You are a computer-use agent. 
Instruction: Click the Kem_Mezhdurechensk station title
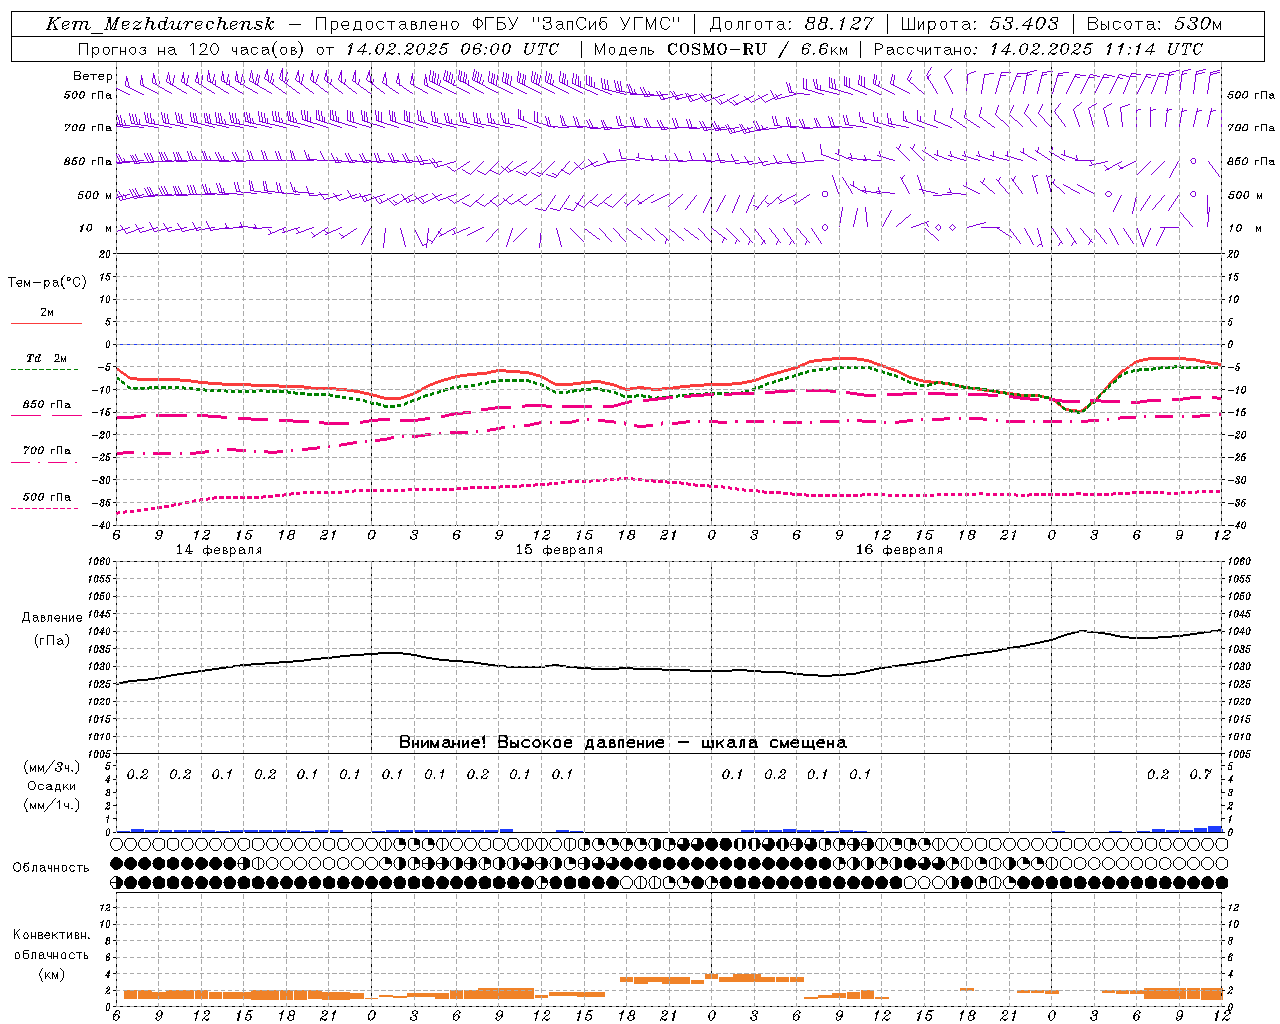tap(160, 24)
